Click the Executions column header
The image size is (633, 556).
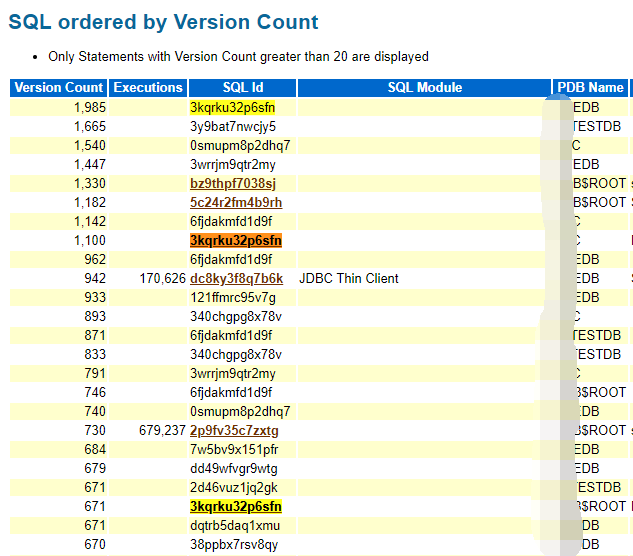148,88
